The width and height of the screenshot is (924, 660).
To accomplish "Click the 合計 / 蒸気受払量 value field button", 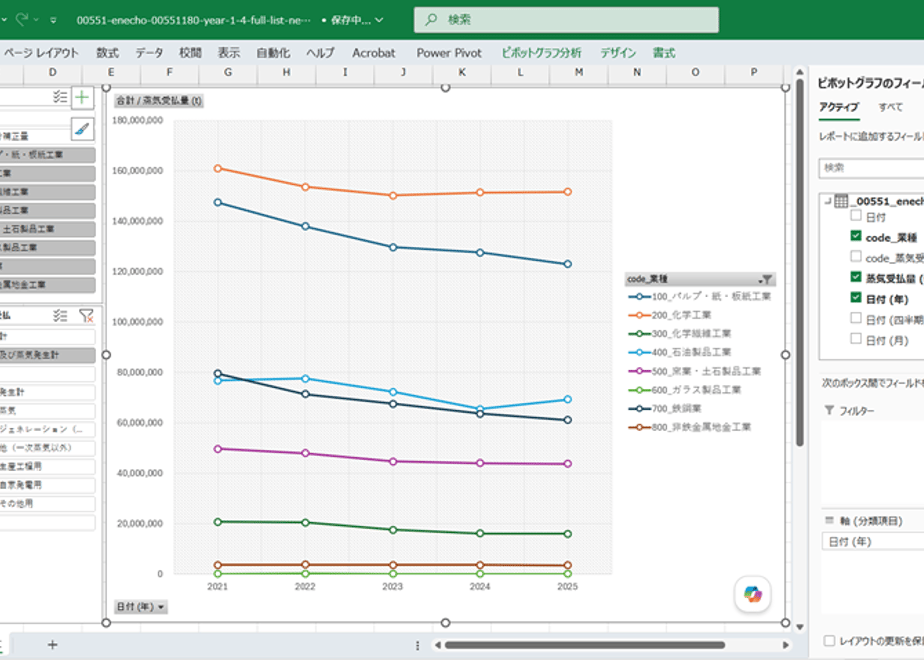I will (159, 101).
